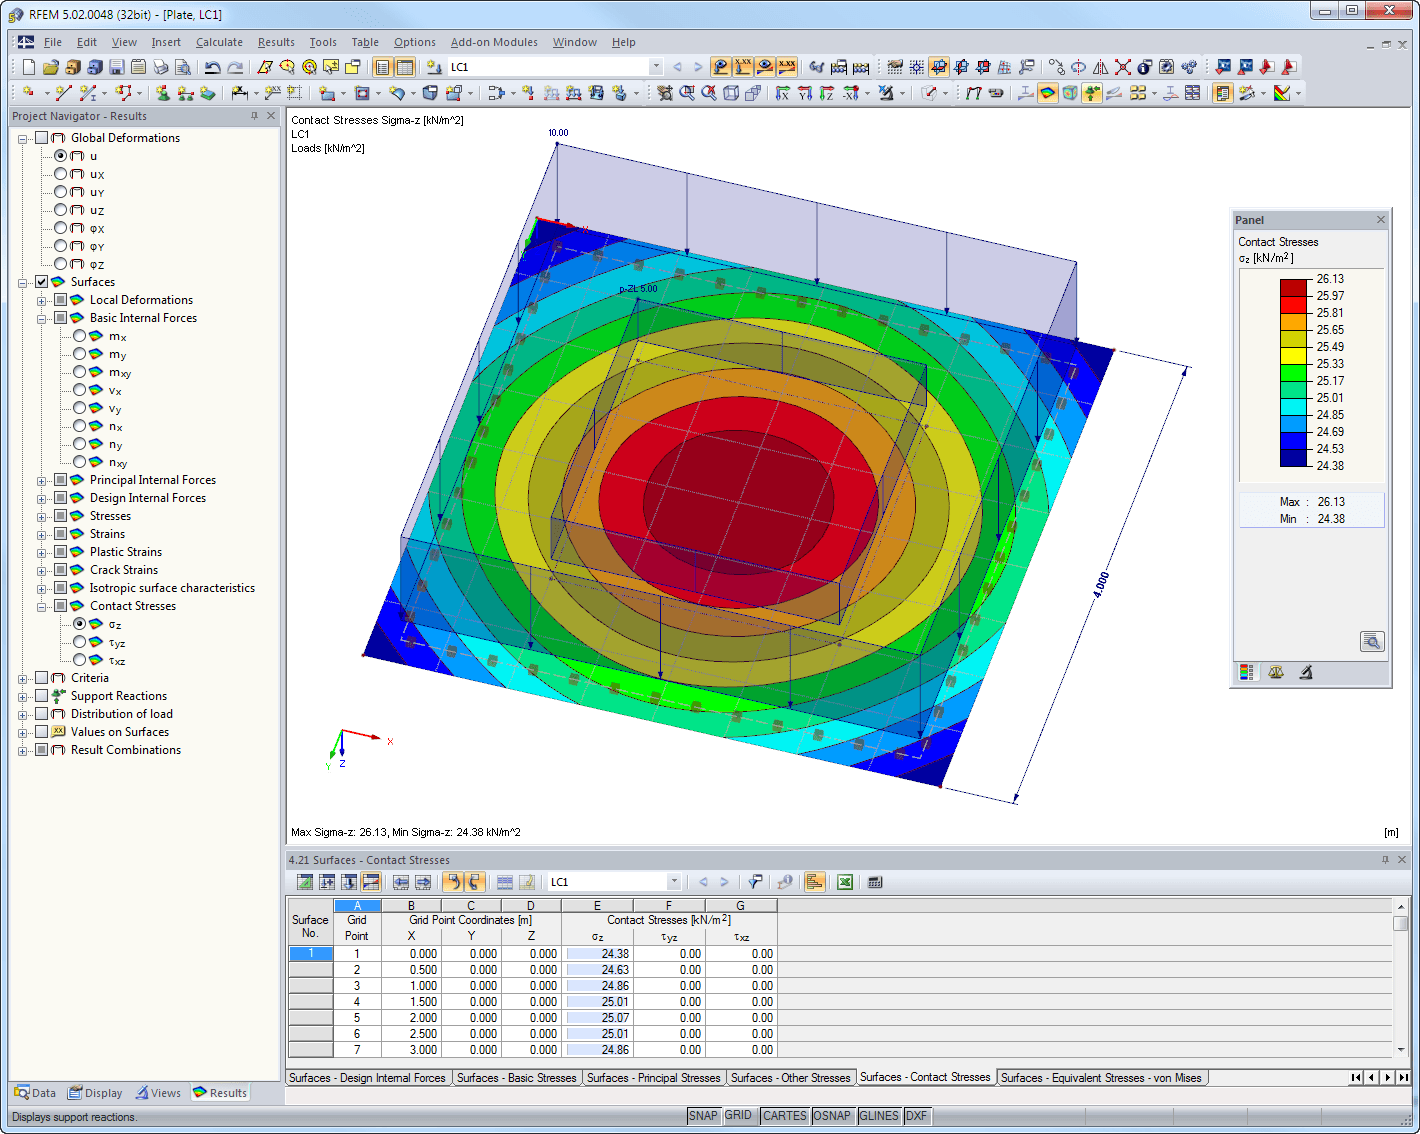The height and width of the screenshot is (1134, 1420).
Task: Toggle the Project Navigator panel icon
Action: 382,67
